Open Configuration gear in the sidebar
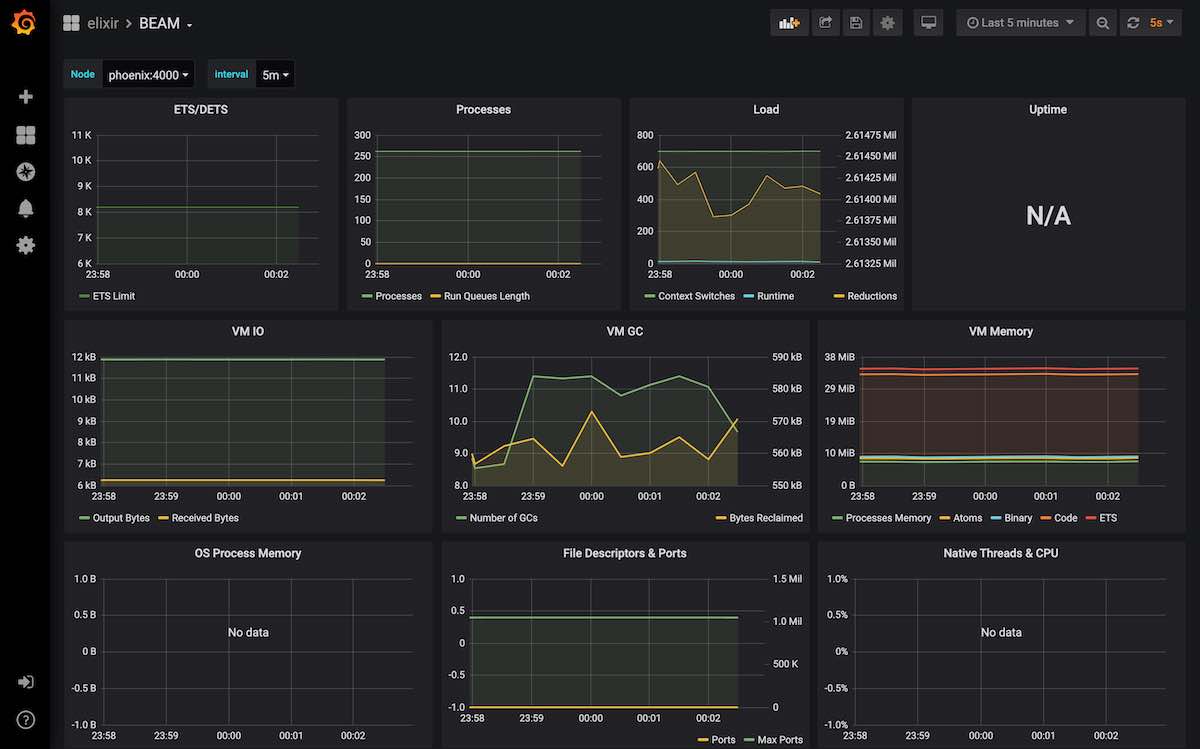Viewport: 1200px width, 749px height. coord(26,245)
